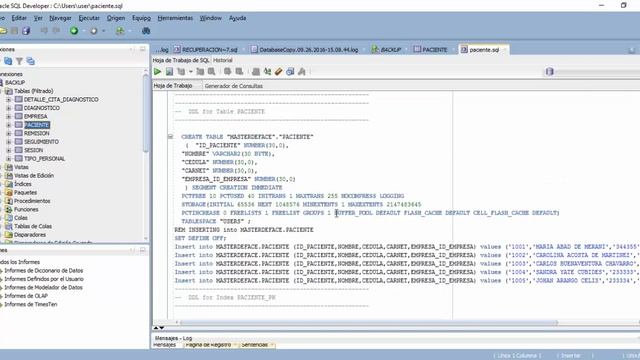Viewport: 640px width, 360px height.
Task: Click the Run Script icon in worksheet toolbar
Action: [169, 72]
